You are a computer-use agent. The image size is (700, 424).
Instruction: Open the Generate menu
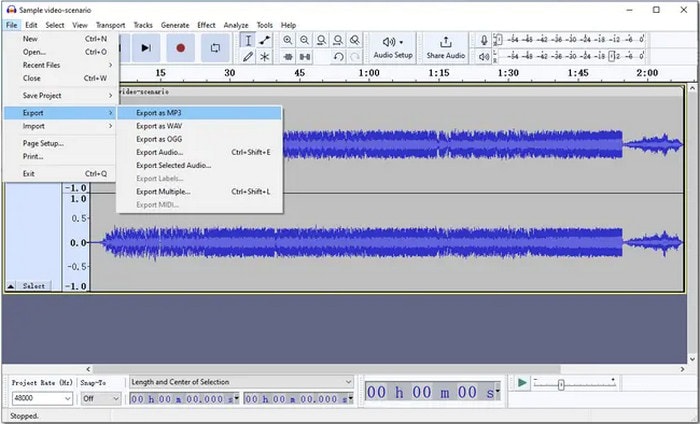tap(175, 25)
